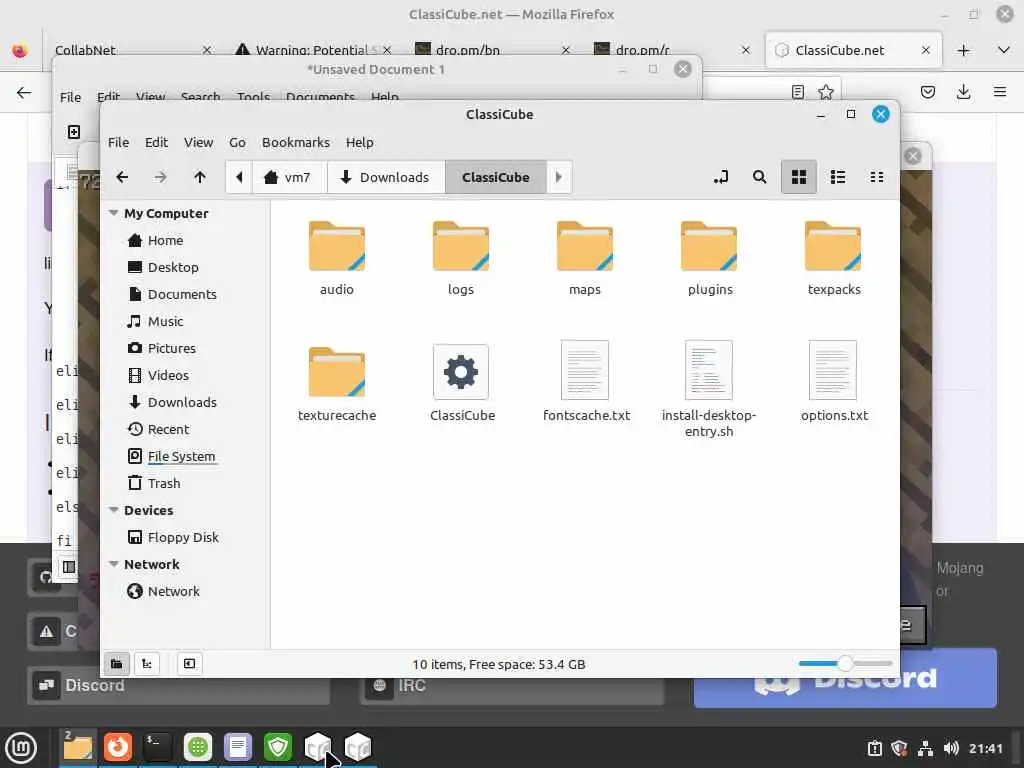Switch to icon view
1024x768 pixels.
click(x=799, y=177)
